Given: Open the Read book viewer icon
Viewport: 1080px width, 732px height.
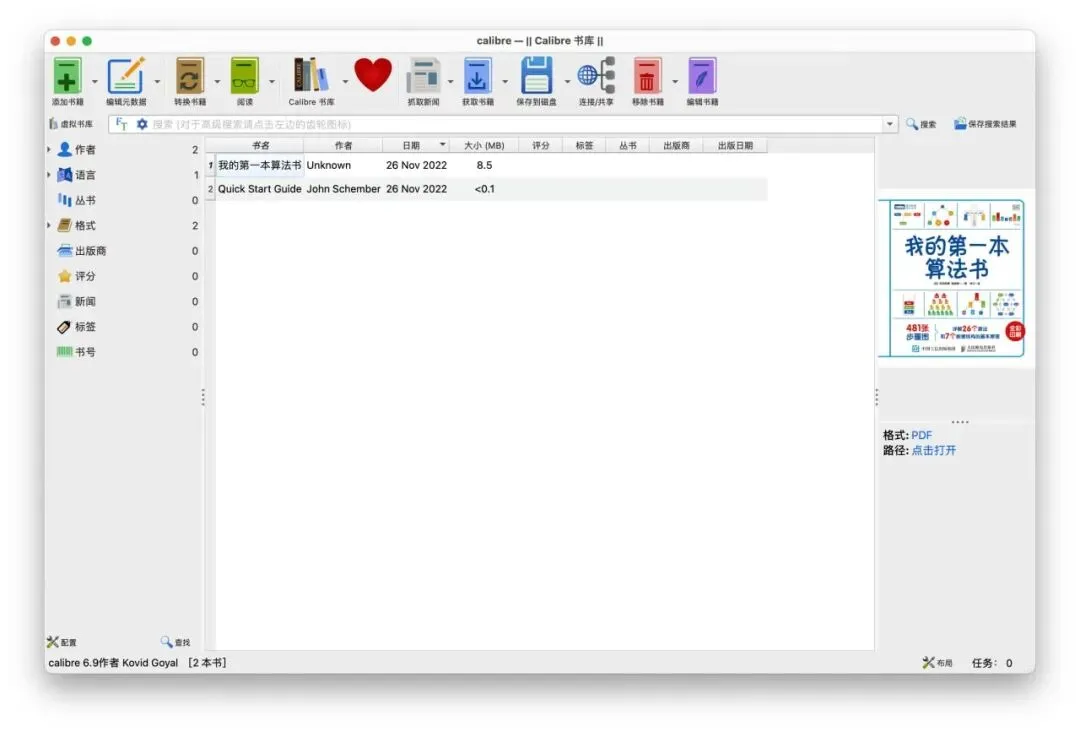Looking at the screenshot, I should (245, 76).
